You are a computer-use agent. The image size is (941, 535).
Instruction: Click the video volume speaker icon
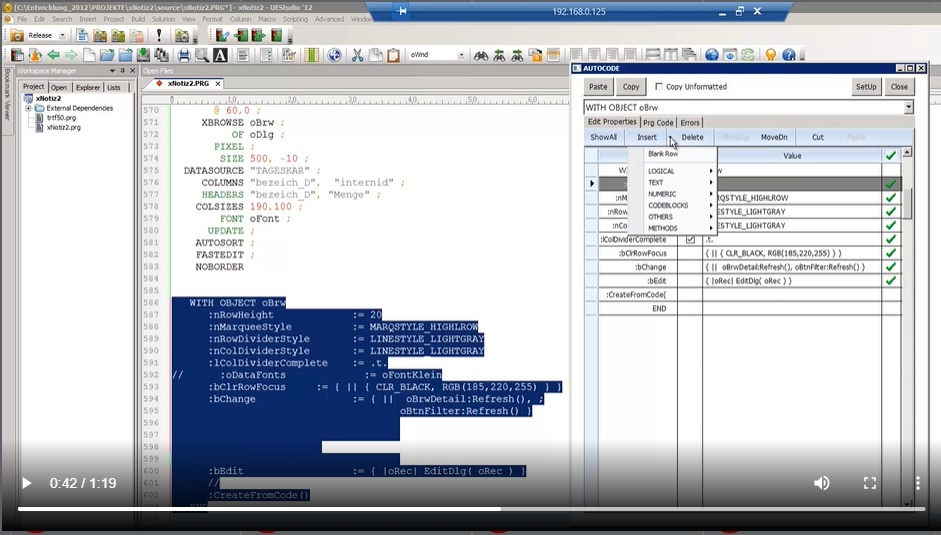click(x=822, y=483)
